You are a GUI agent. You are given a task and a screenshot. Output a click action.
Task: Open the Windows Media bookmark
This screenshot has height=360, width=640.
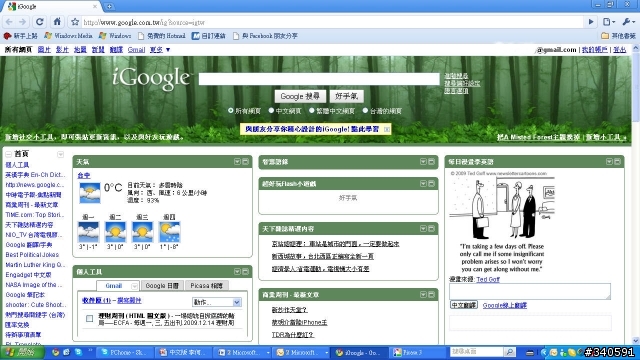click(x=69, y=36)
